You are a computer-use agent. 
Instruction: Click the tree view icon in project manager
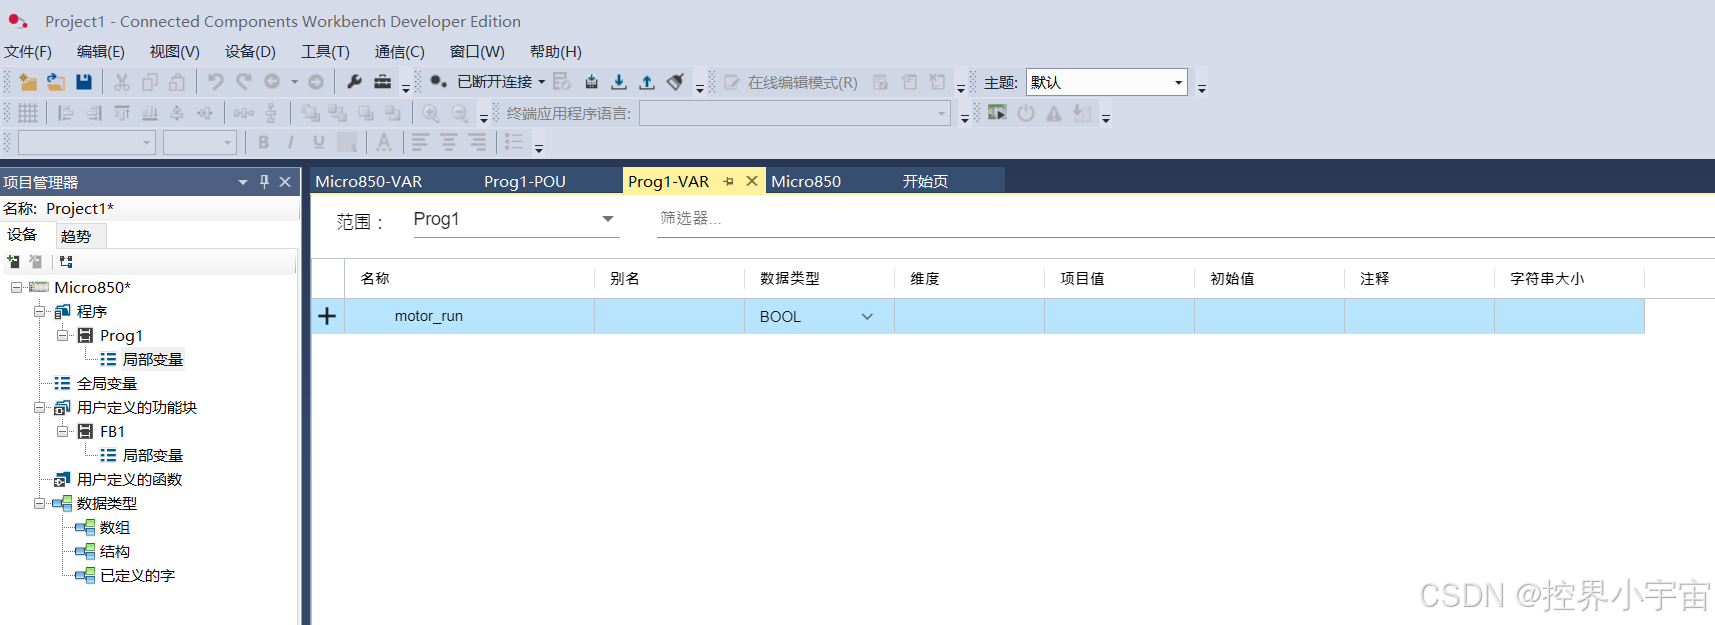pyautogui.click(x=66, y=262)
